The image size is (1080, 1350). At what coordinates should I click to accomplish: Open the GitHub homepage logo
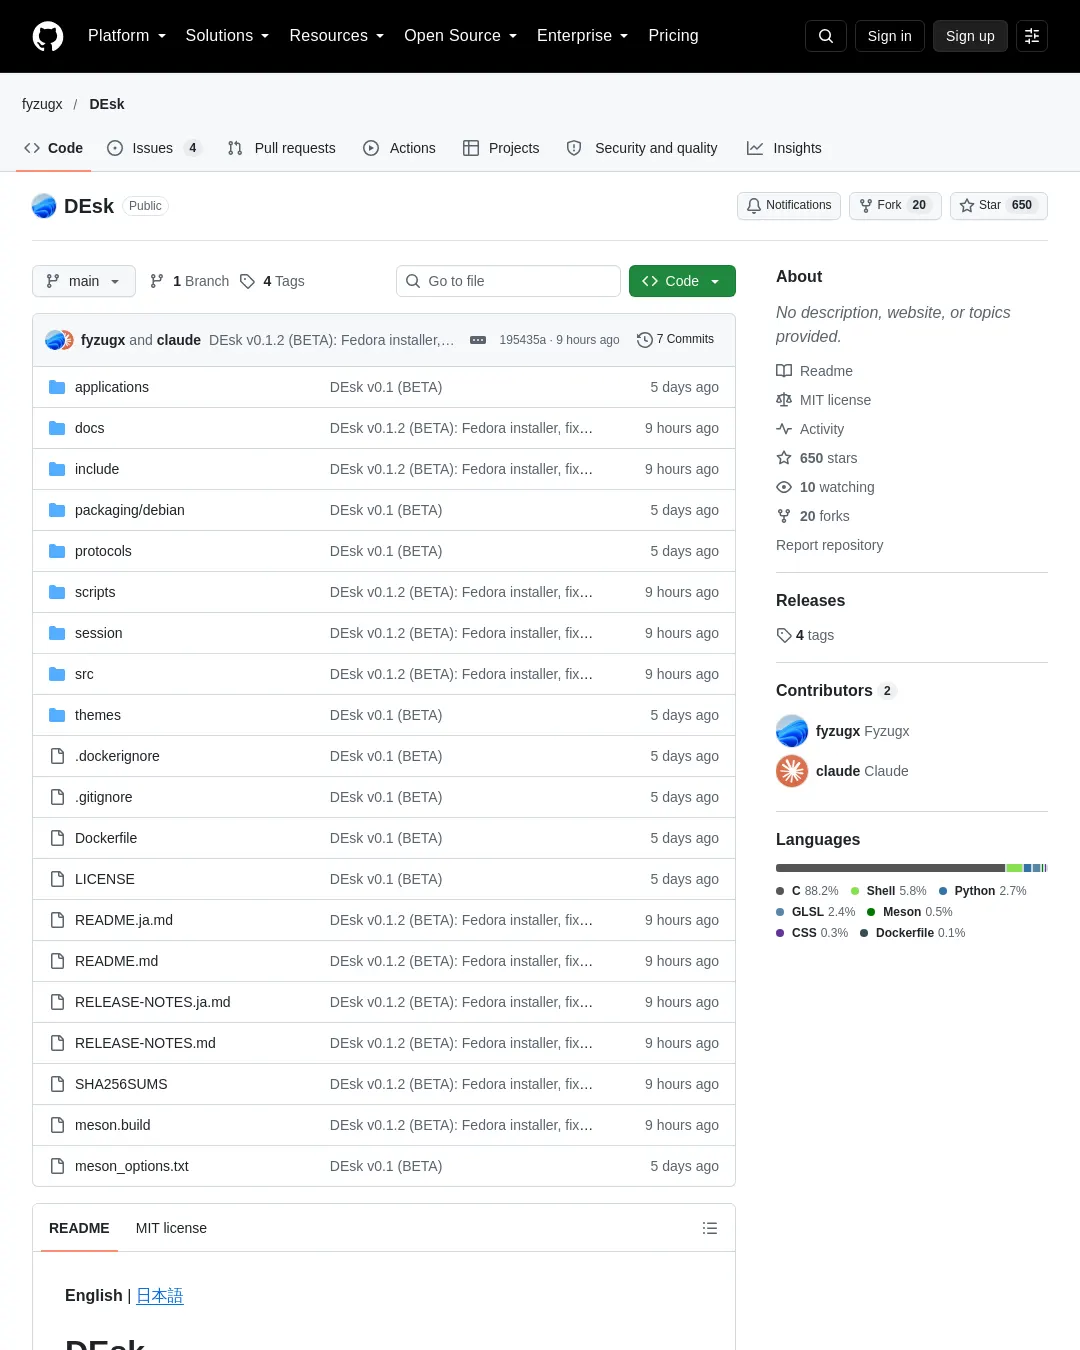coord(48,36)
